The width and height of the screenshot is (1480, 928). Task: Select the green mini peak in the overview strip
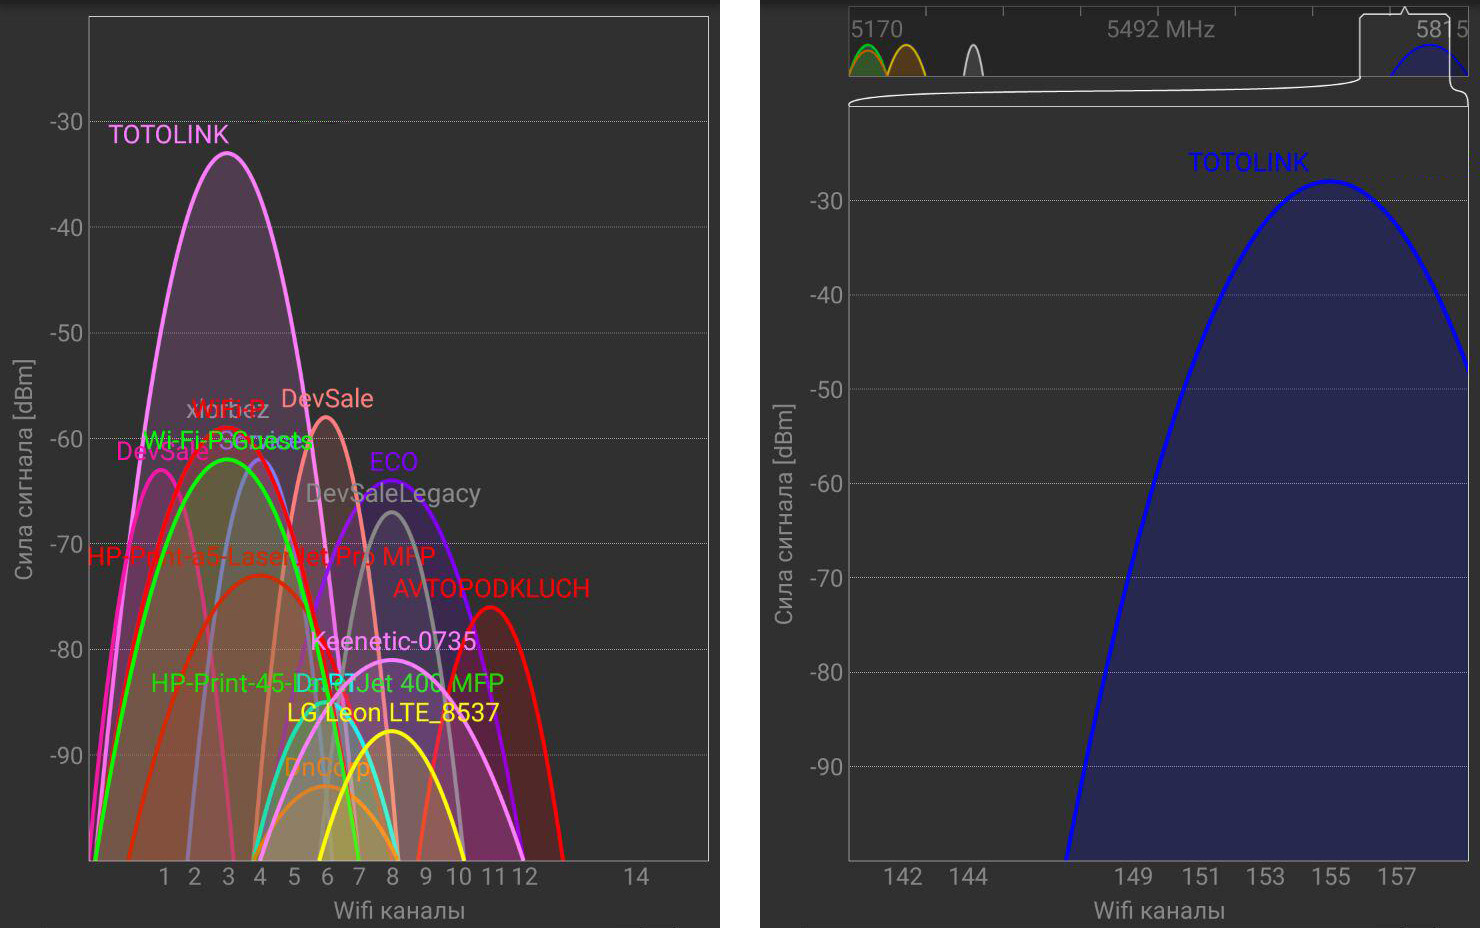(x=867, y=60)
